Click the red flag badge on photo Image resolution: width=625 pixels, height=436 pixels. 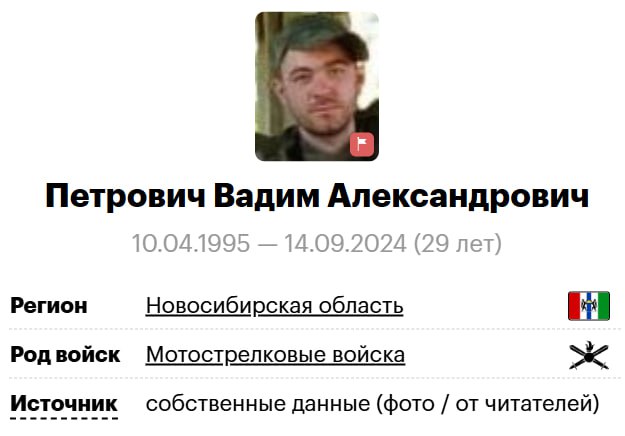click(x=362, y=144)
